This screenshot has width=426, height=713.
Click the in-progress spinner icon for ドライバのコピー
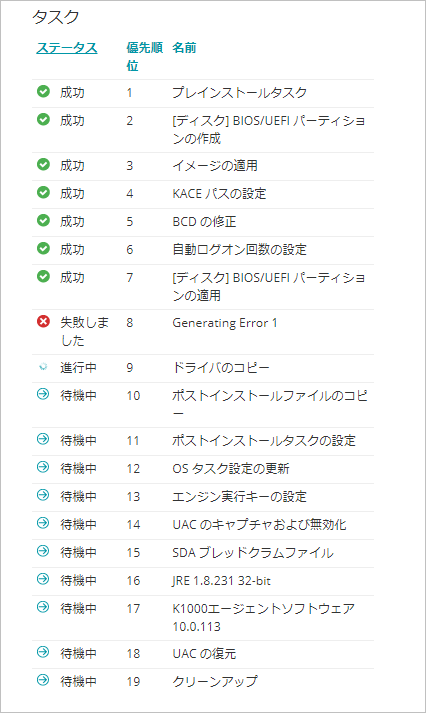(x=43, y=367)
